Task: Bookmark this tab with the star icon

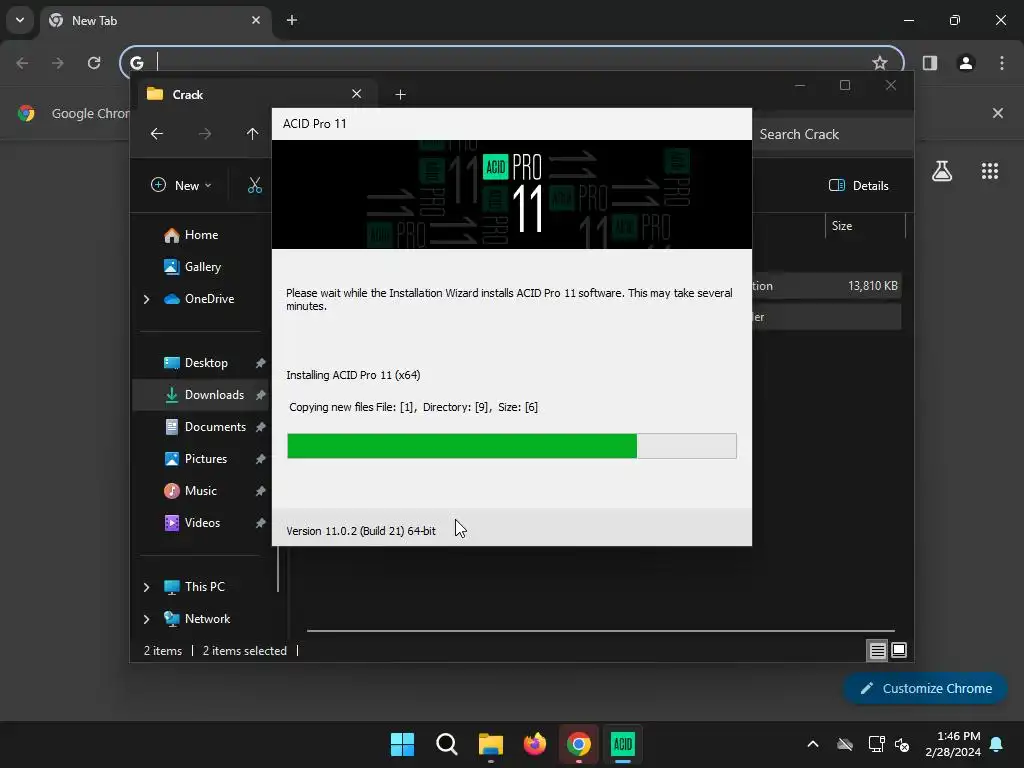Action: coord(880,63)
